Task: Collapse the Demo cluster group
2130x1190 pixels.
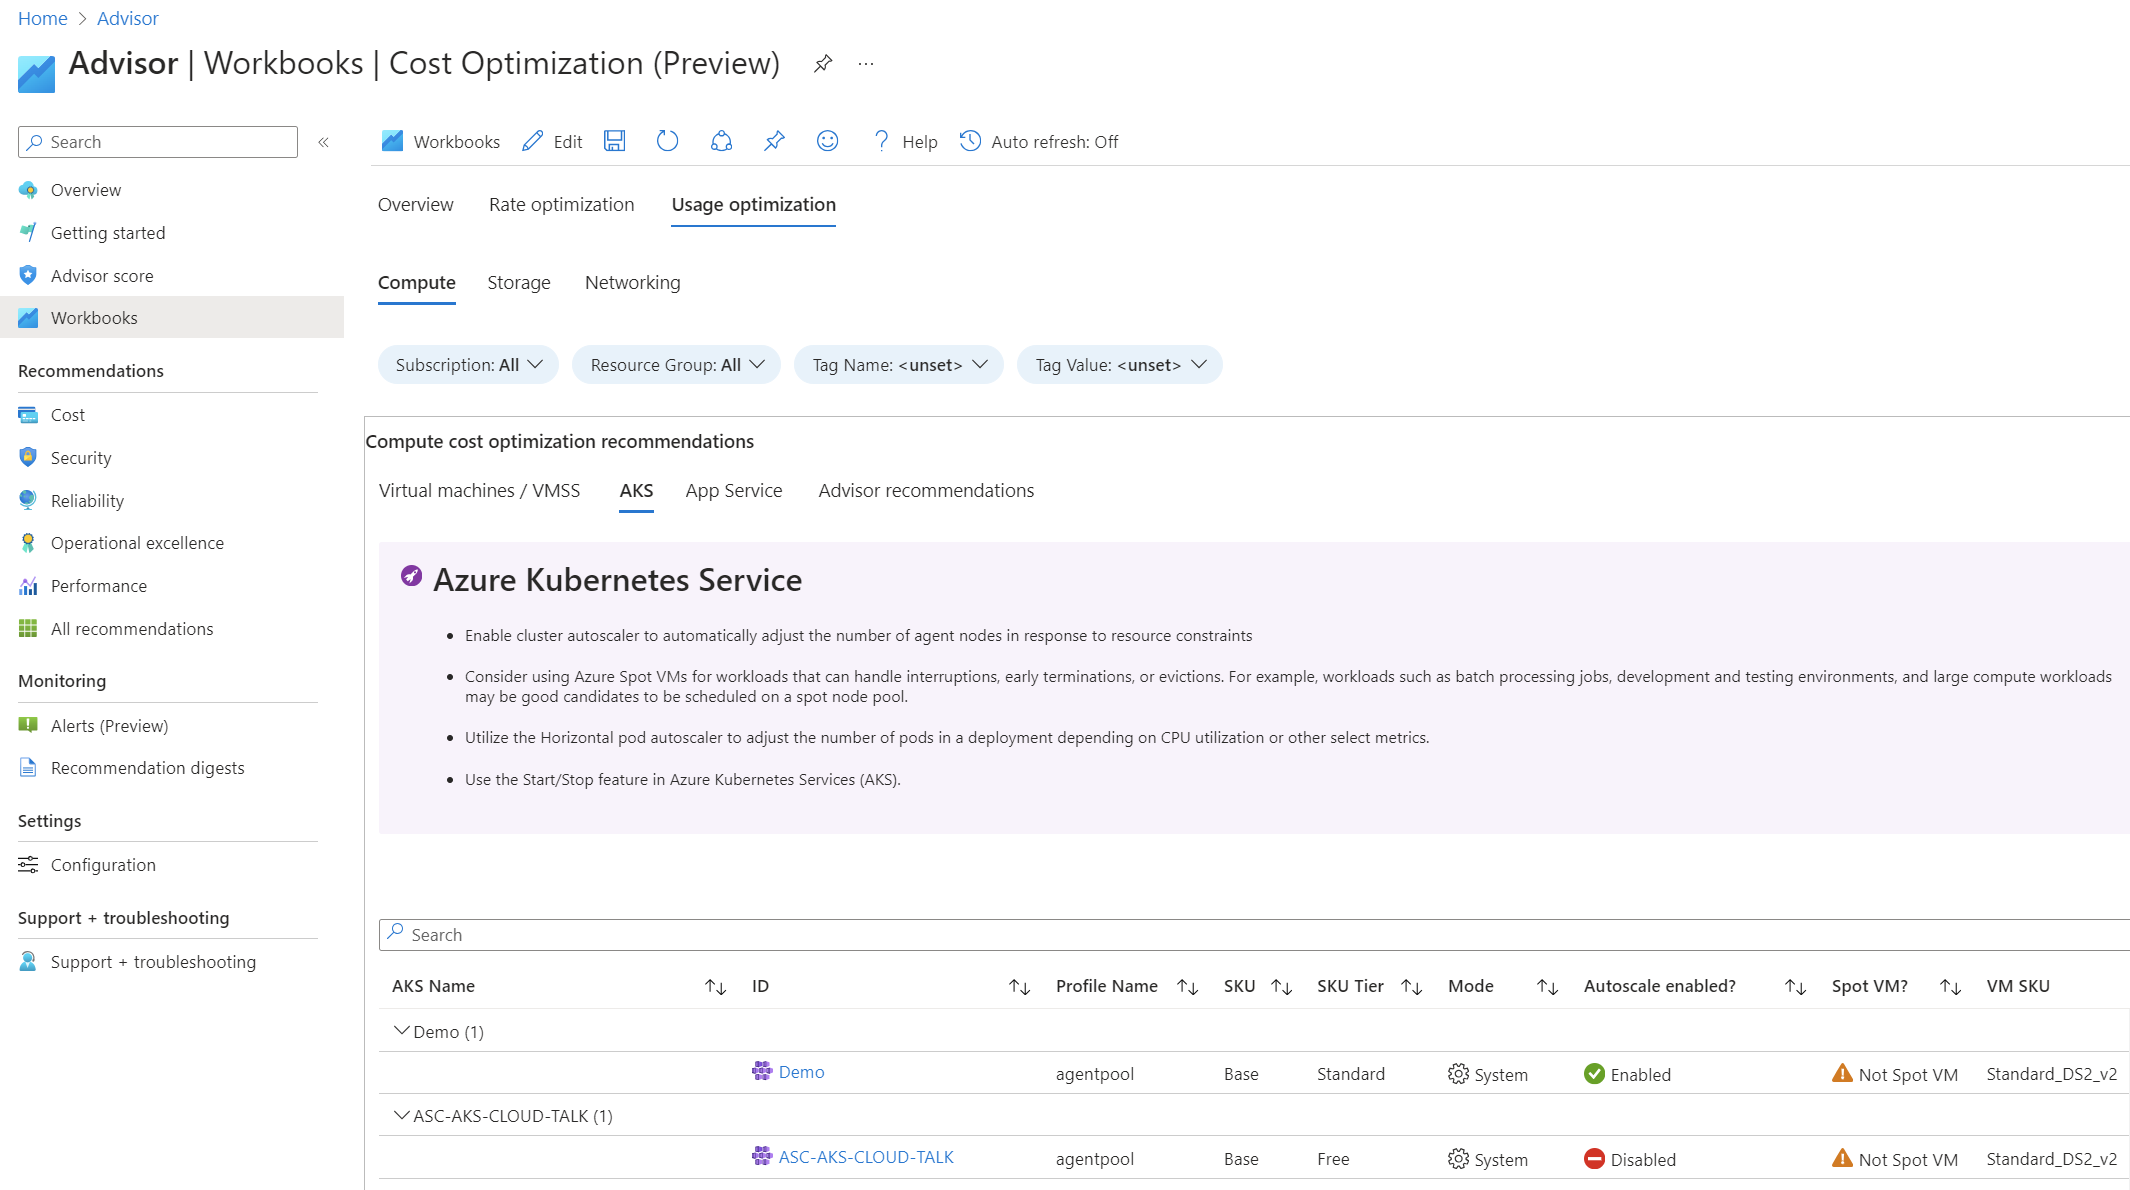Action: pos(401,1031)
